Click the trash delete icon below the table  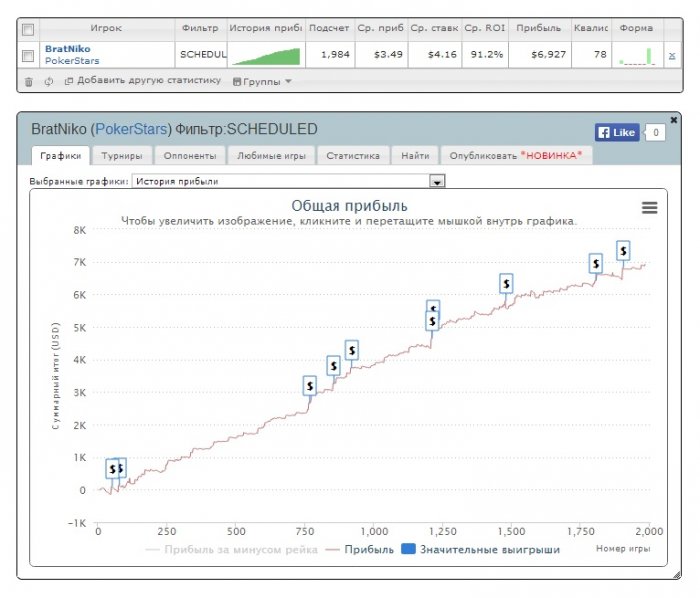(29, 82)
